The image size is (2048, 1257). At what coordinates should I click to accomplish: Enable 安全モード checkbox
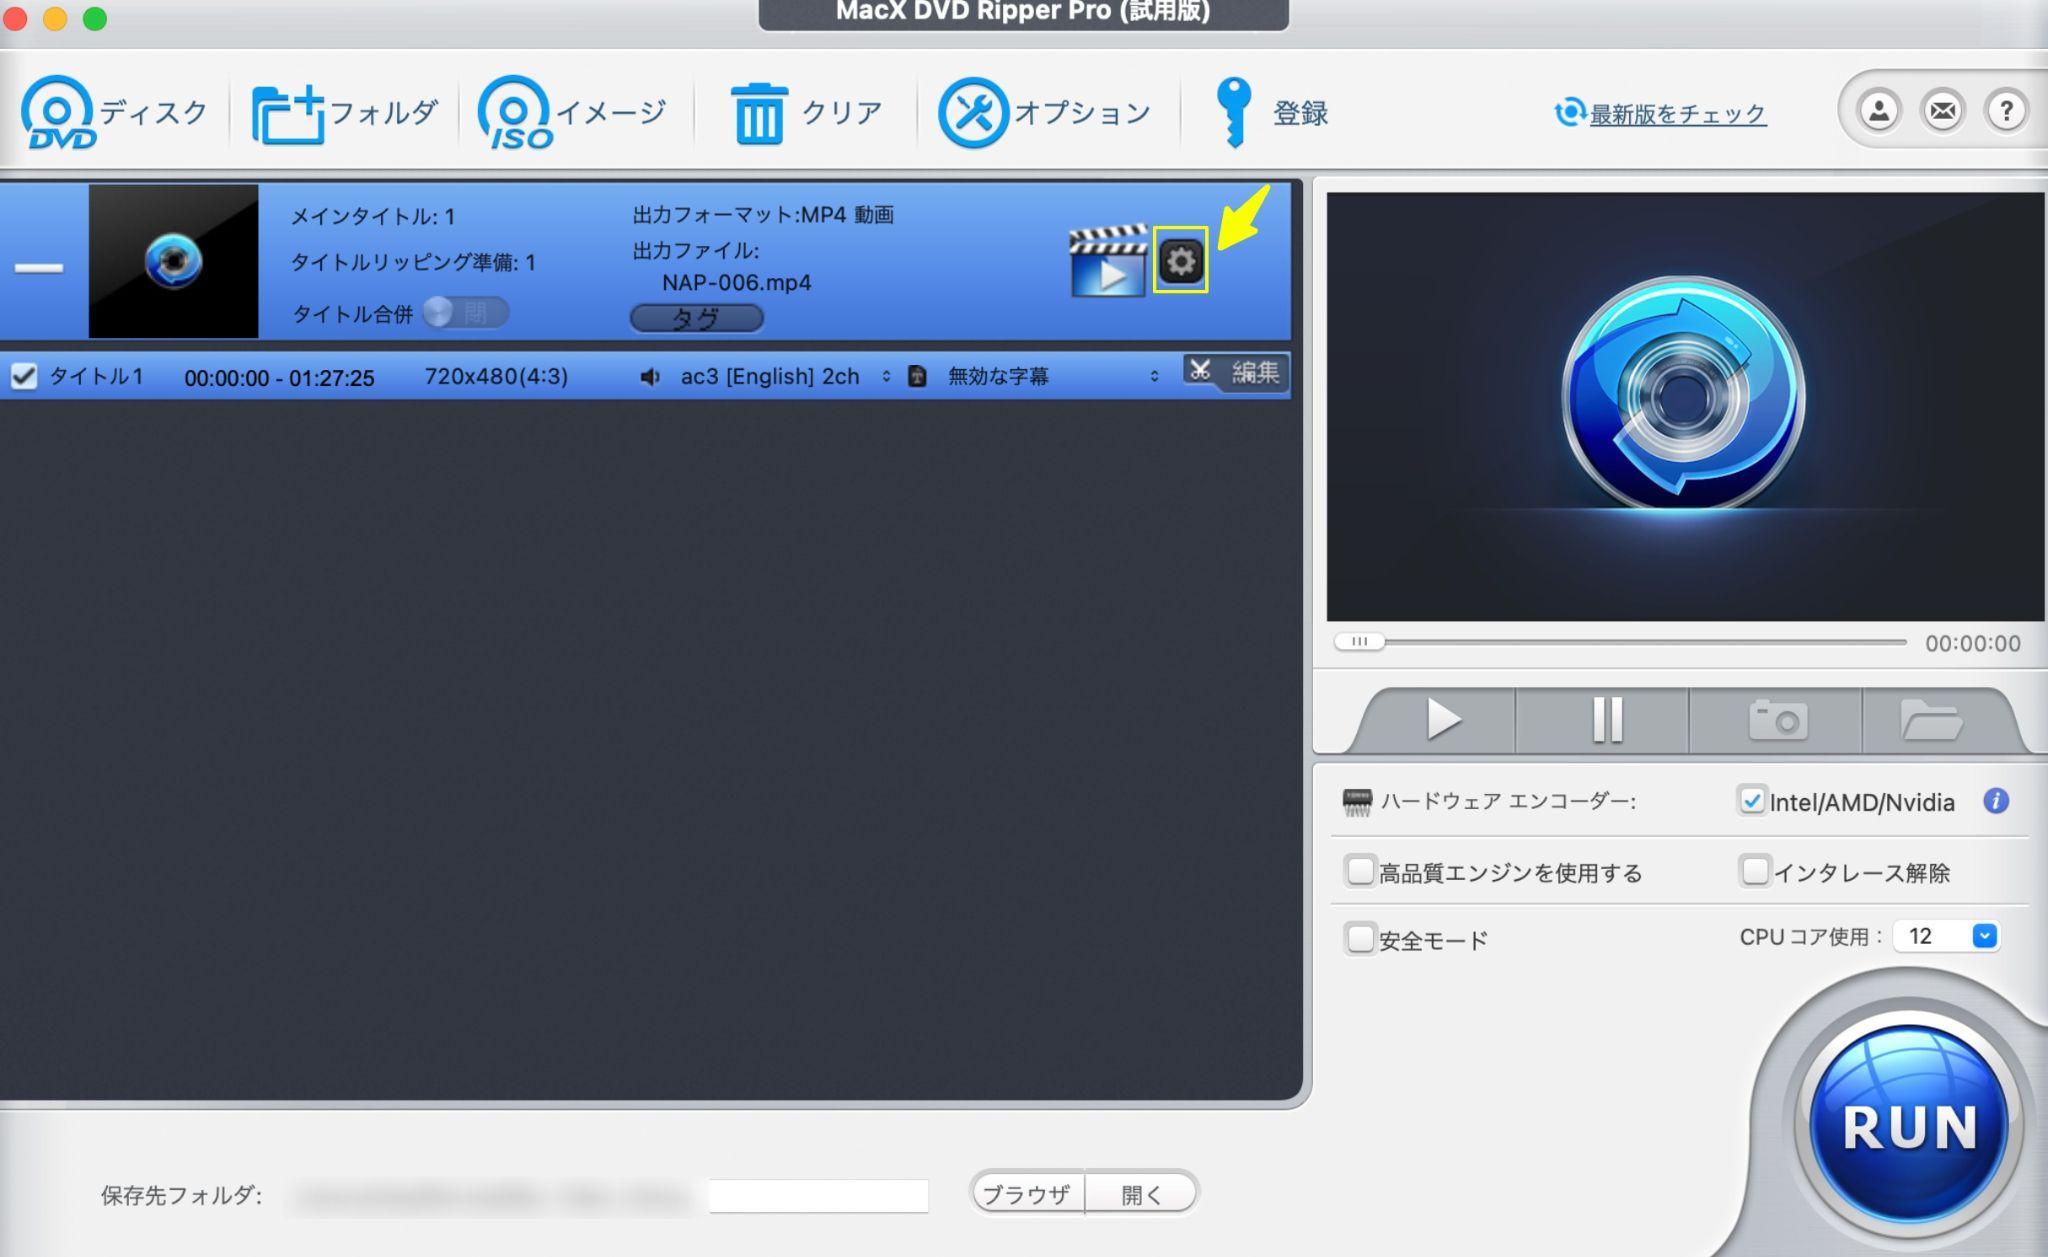tap(1359, 939)
